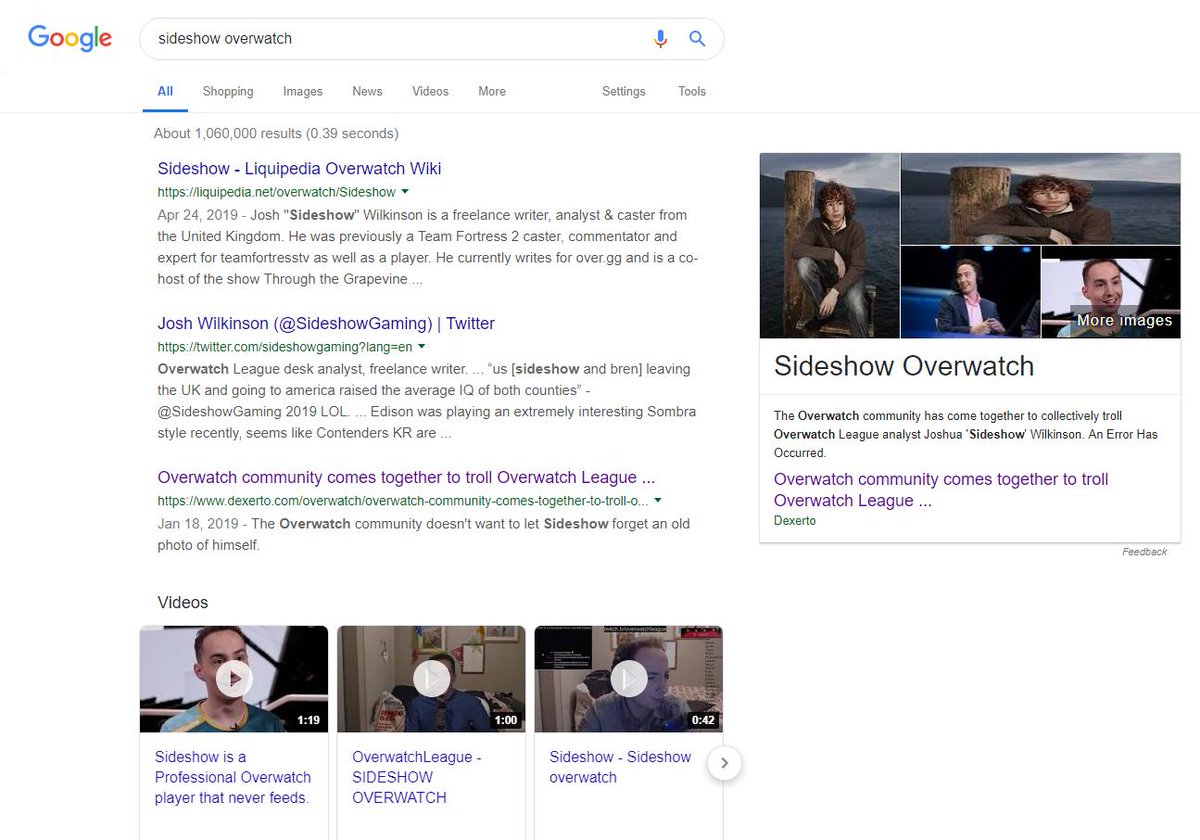Screen dimensions: 1200x840
Task: Open tall portrait photo by wooden post
Action: [x=829, y=245]
